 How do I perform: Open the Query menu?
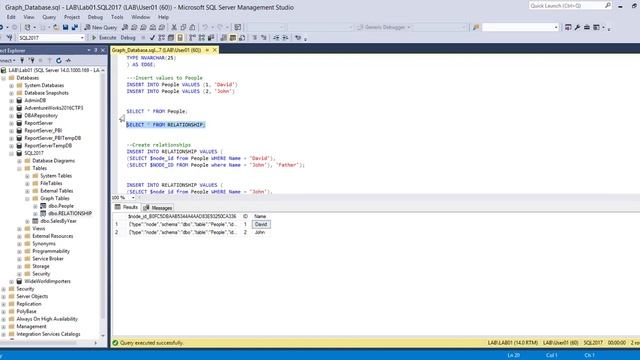coord(49,17)
